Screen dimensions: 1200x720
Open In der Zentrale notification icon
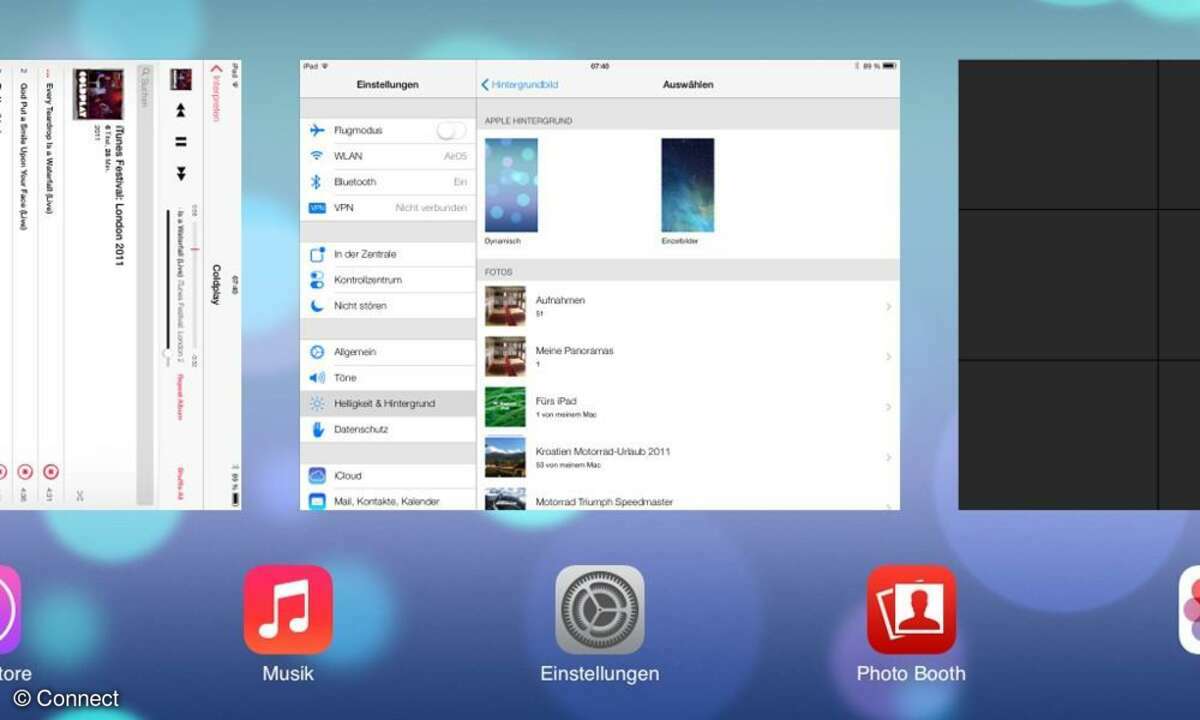coord(317,254)
